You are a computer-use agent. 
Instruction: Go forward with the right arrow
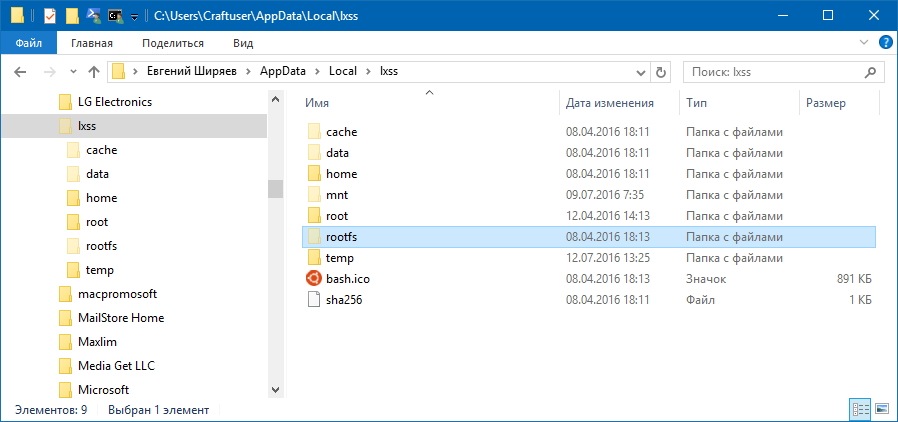50,72
